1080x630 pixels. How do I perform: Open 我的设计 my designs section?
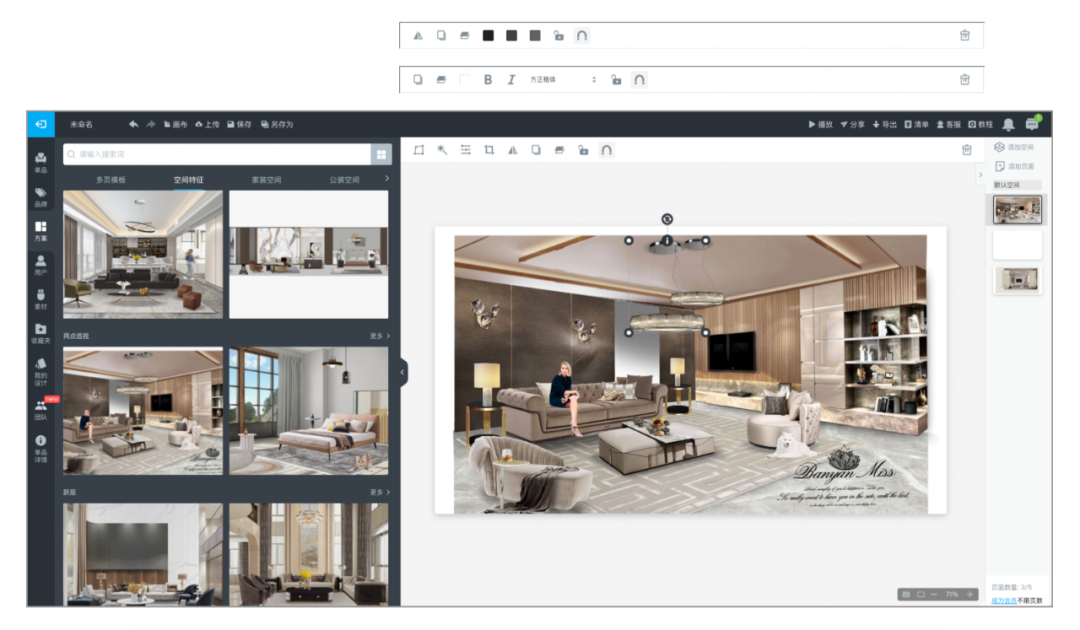click(41, 372)
